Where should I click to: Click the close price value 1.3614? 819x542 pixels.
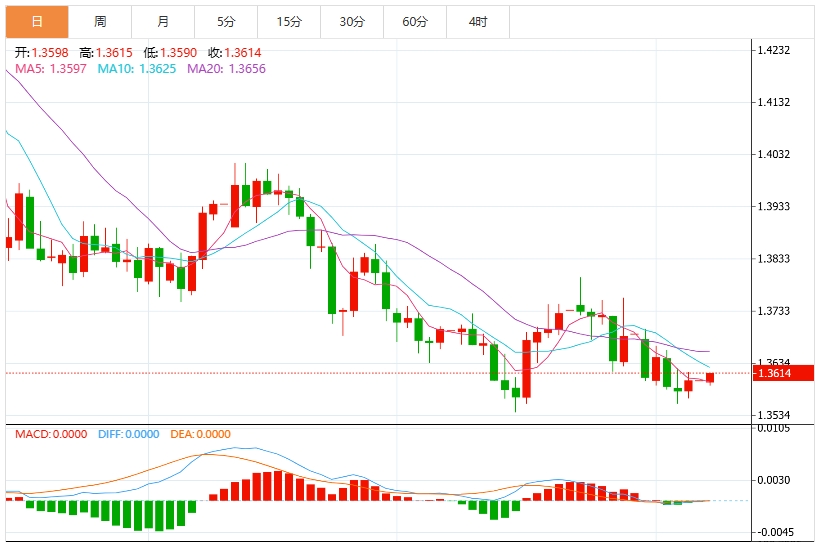click(243, 53)
